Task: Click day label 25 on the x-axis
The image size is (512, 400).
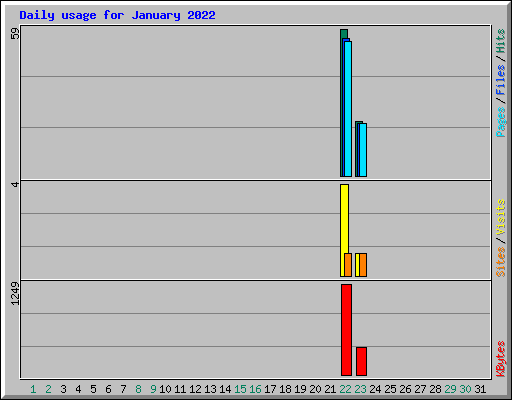Action: (x=390, y=389)
